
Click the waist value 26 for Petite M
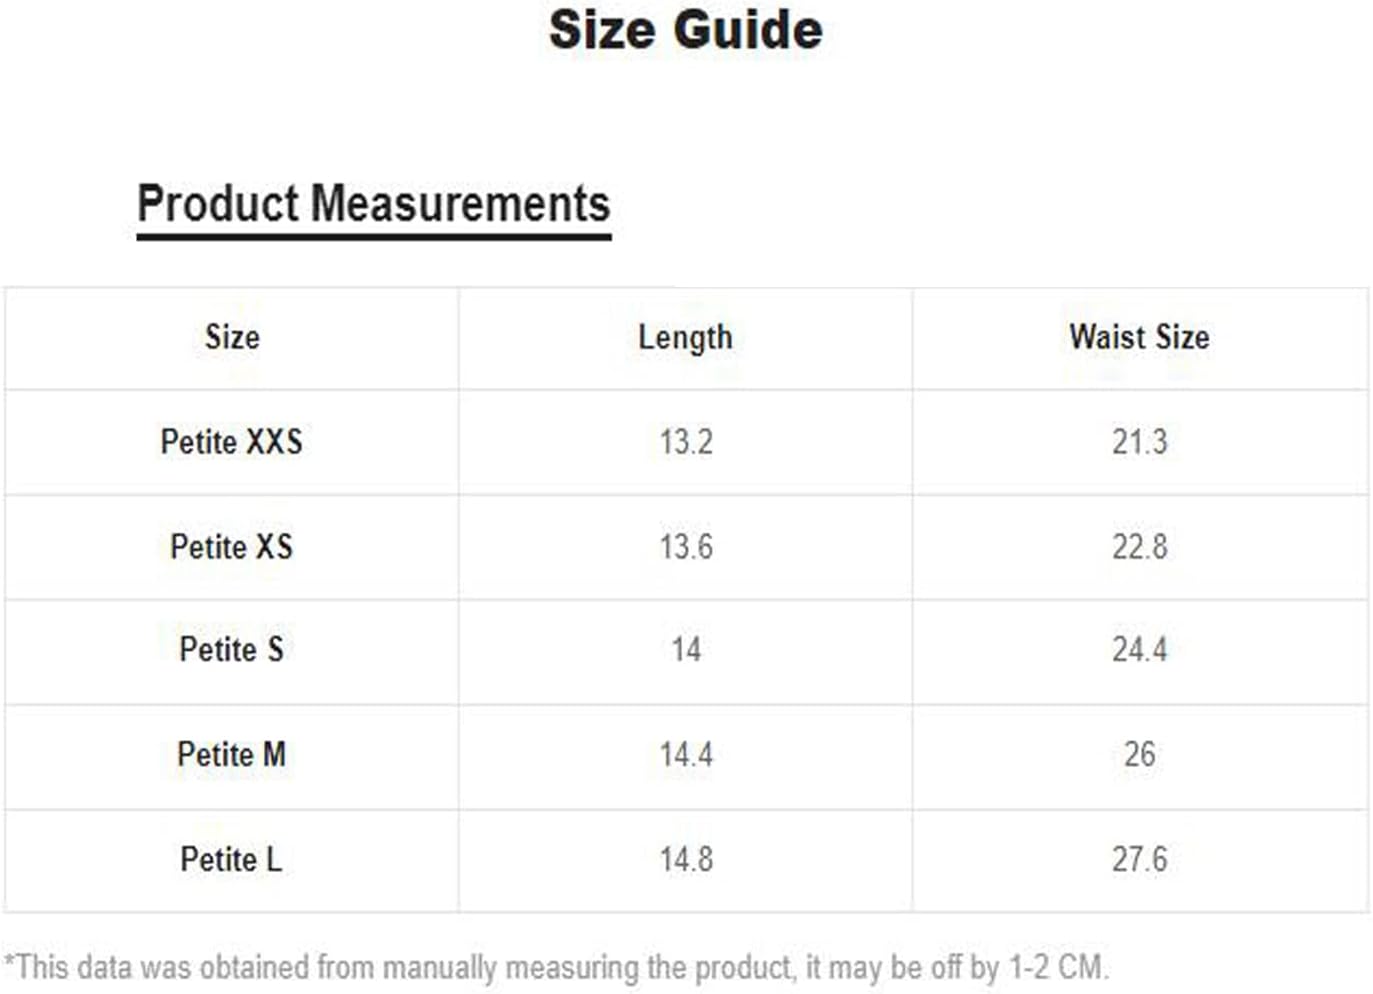(x=1140, y=754)
